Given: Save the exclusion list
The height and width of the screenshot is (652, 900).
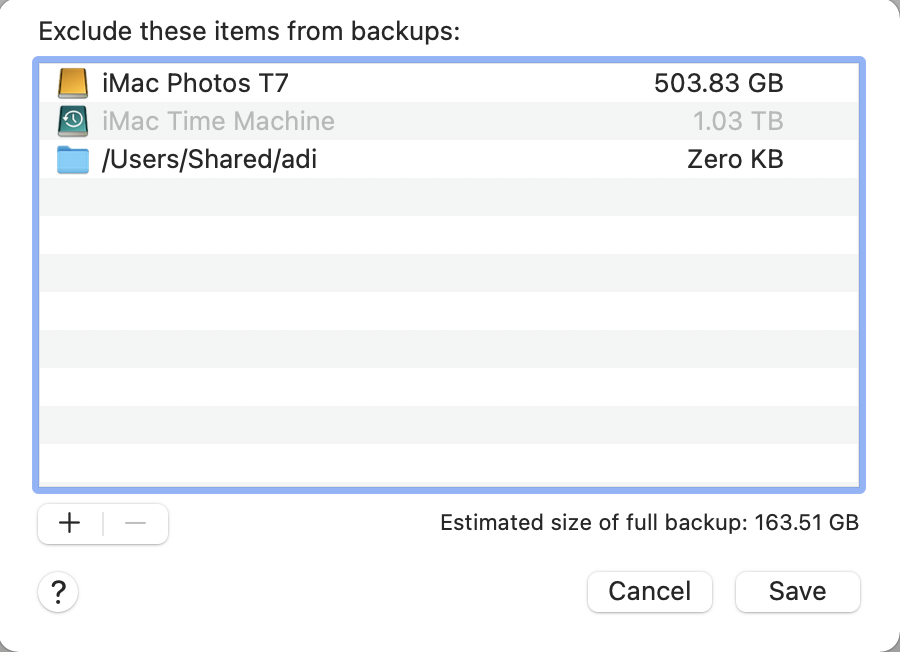Looking at the screenshot, I should [798, 592].
